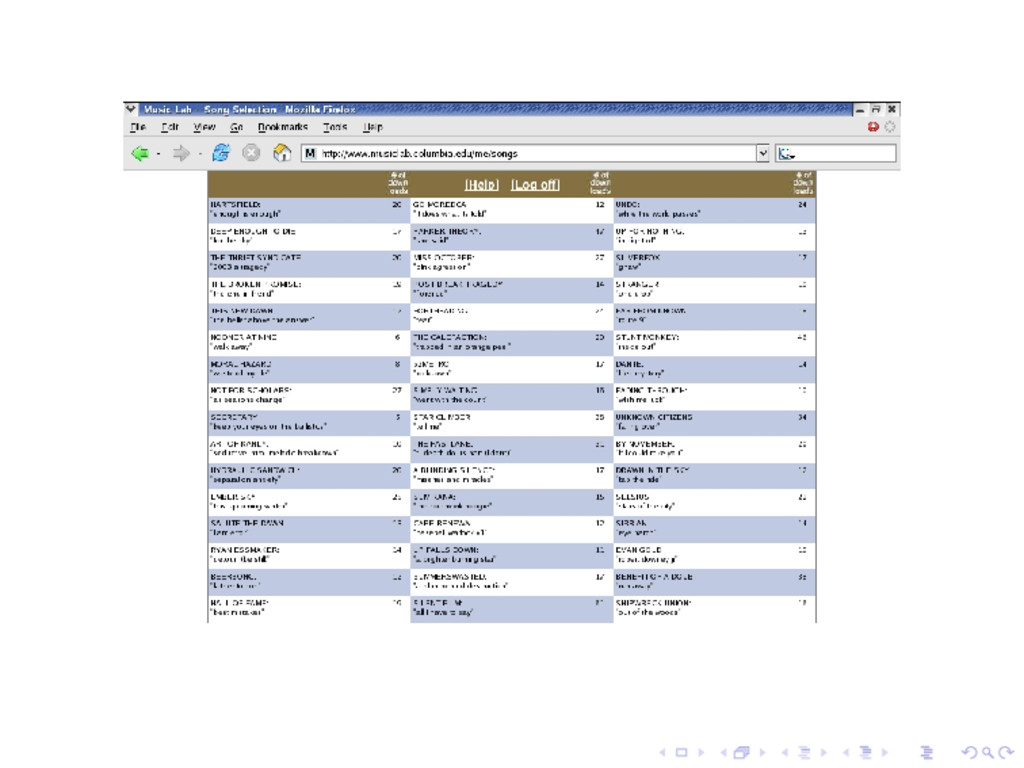Open the Help menu in menu bar
Image resolution: width=1024 pixels, height=768 pixels.
pyautogui.click(x=373, y=127)
